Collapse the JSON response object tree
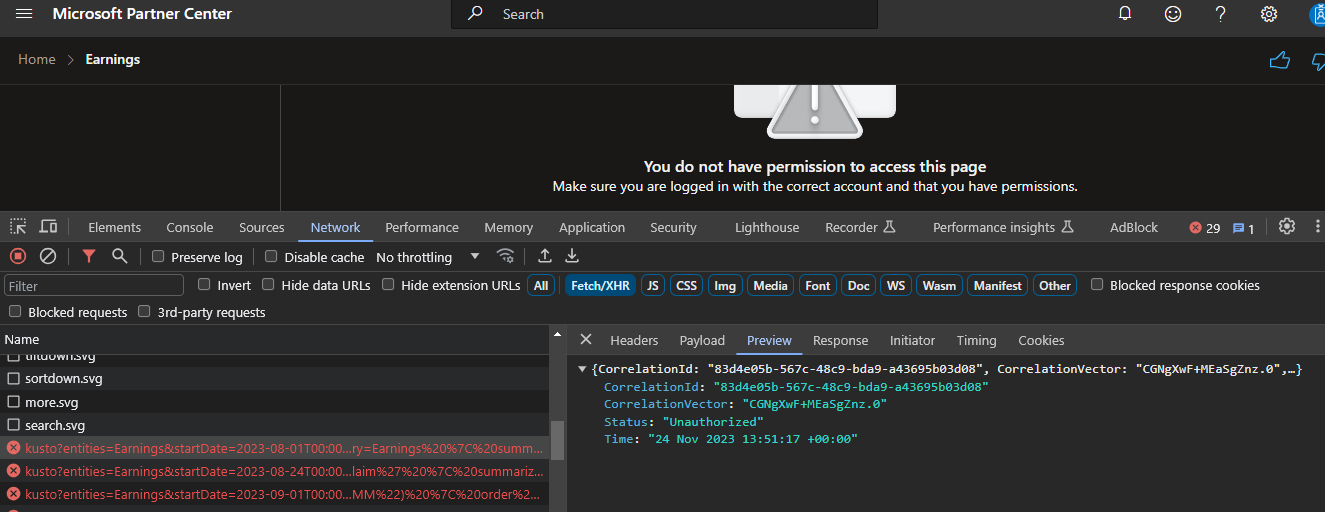 (583, 370)
